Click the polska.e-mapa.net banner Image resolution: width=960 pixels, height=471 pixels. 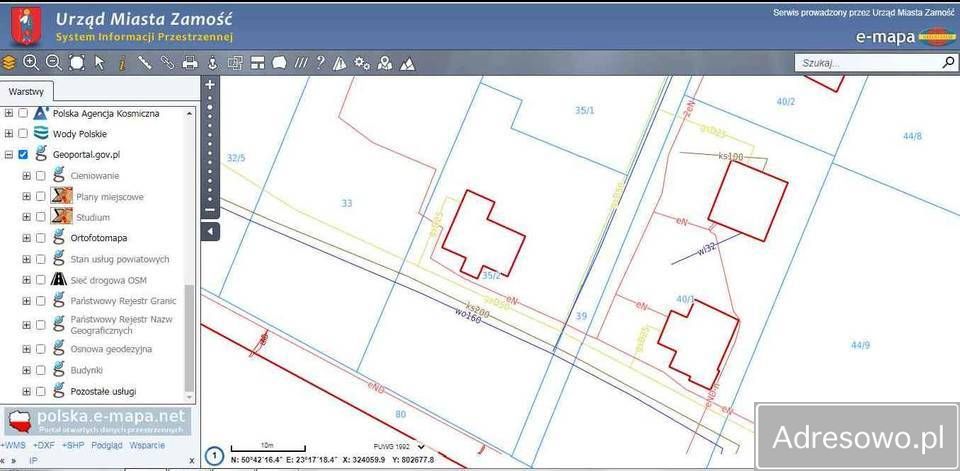click(x=98, y=420)
